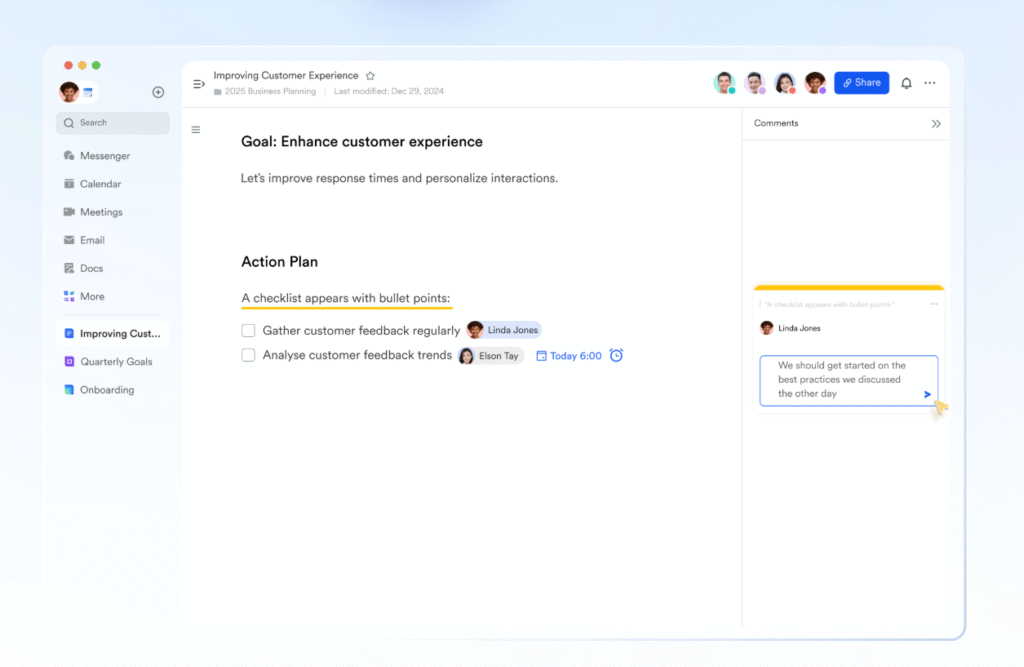The image size is (1024, 667).
Task: Toggle the sidebar using the header collapse icon
Action: 199,83
